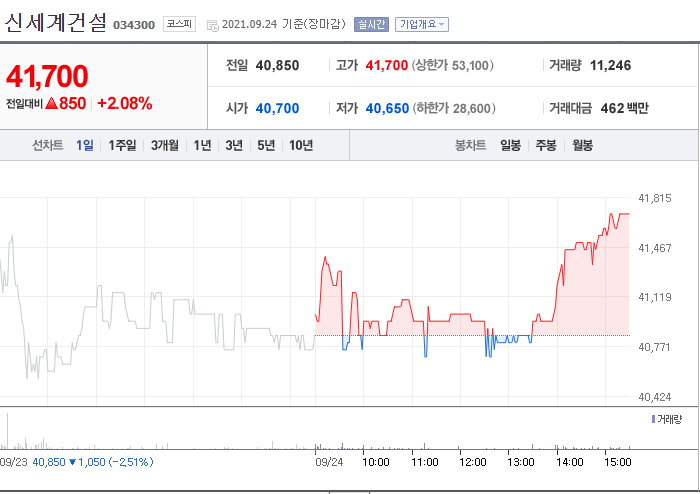Click the calendar clock icon beside the date
The image size is (700, 494).
pyautogui.click(x=212, y=25)
